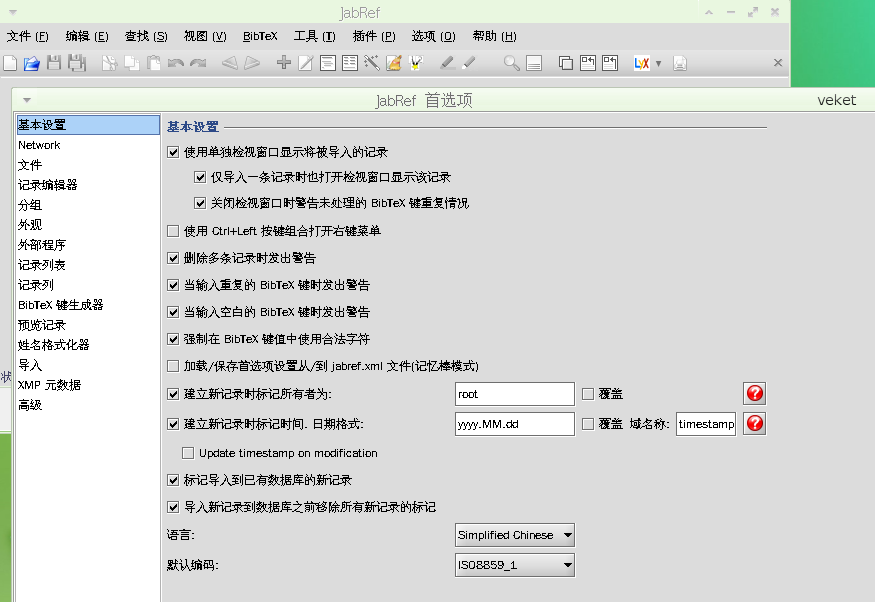Open the 文件 (F) menu
Image resolution: width=875 pixels, height=602 pixels.
pyautogui.click(x=27, y=36)
